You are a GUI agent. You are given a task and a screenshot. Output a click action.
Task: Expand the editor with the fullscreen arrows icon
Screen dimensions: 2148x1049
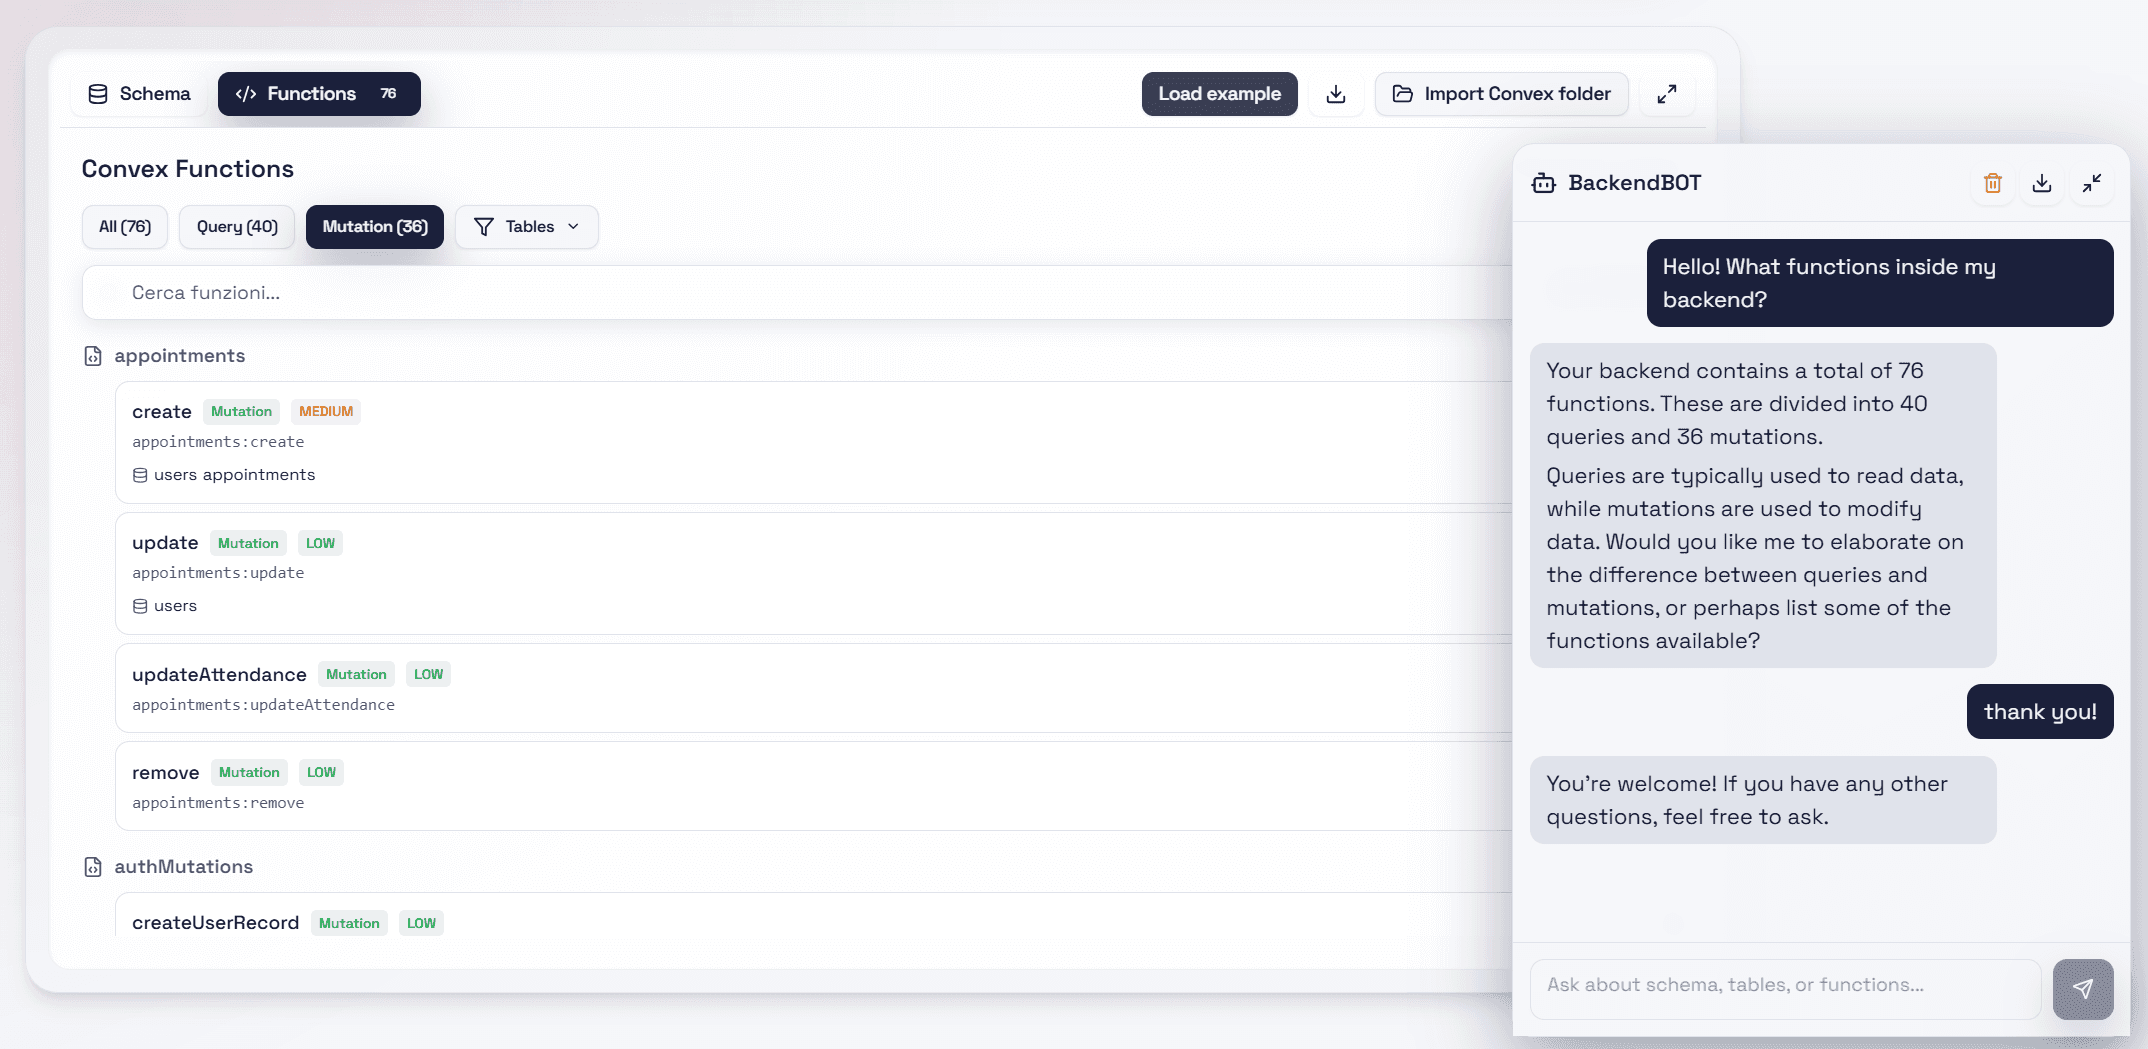[x=1667, y=93]
